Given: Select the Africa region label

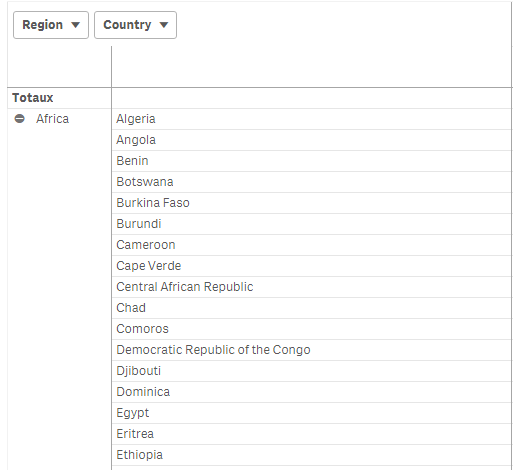Looking at the screenshot, I should click(x=53, y=119).
